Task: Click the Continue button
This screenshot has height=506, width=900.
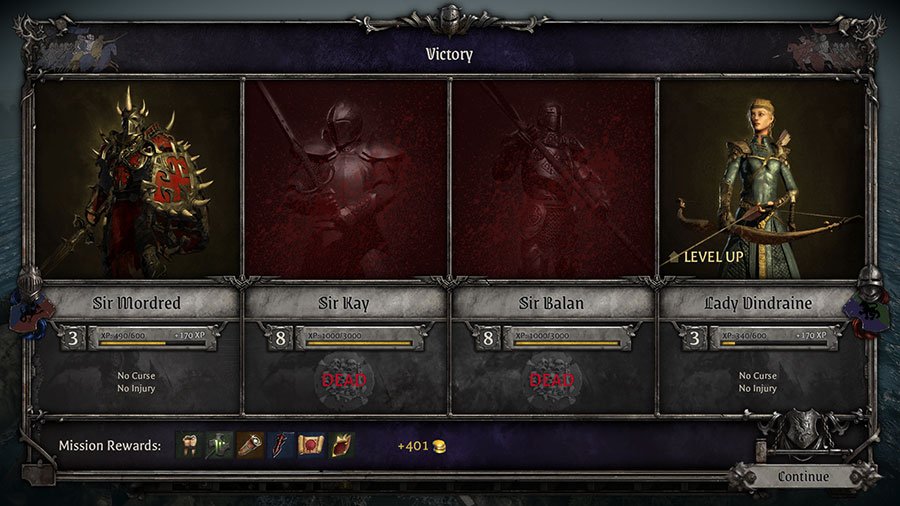Action: pyautogui.click(x=803, y=477)
